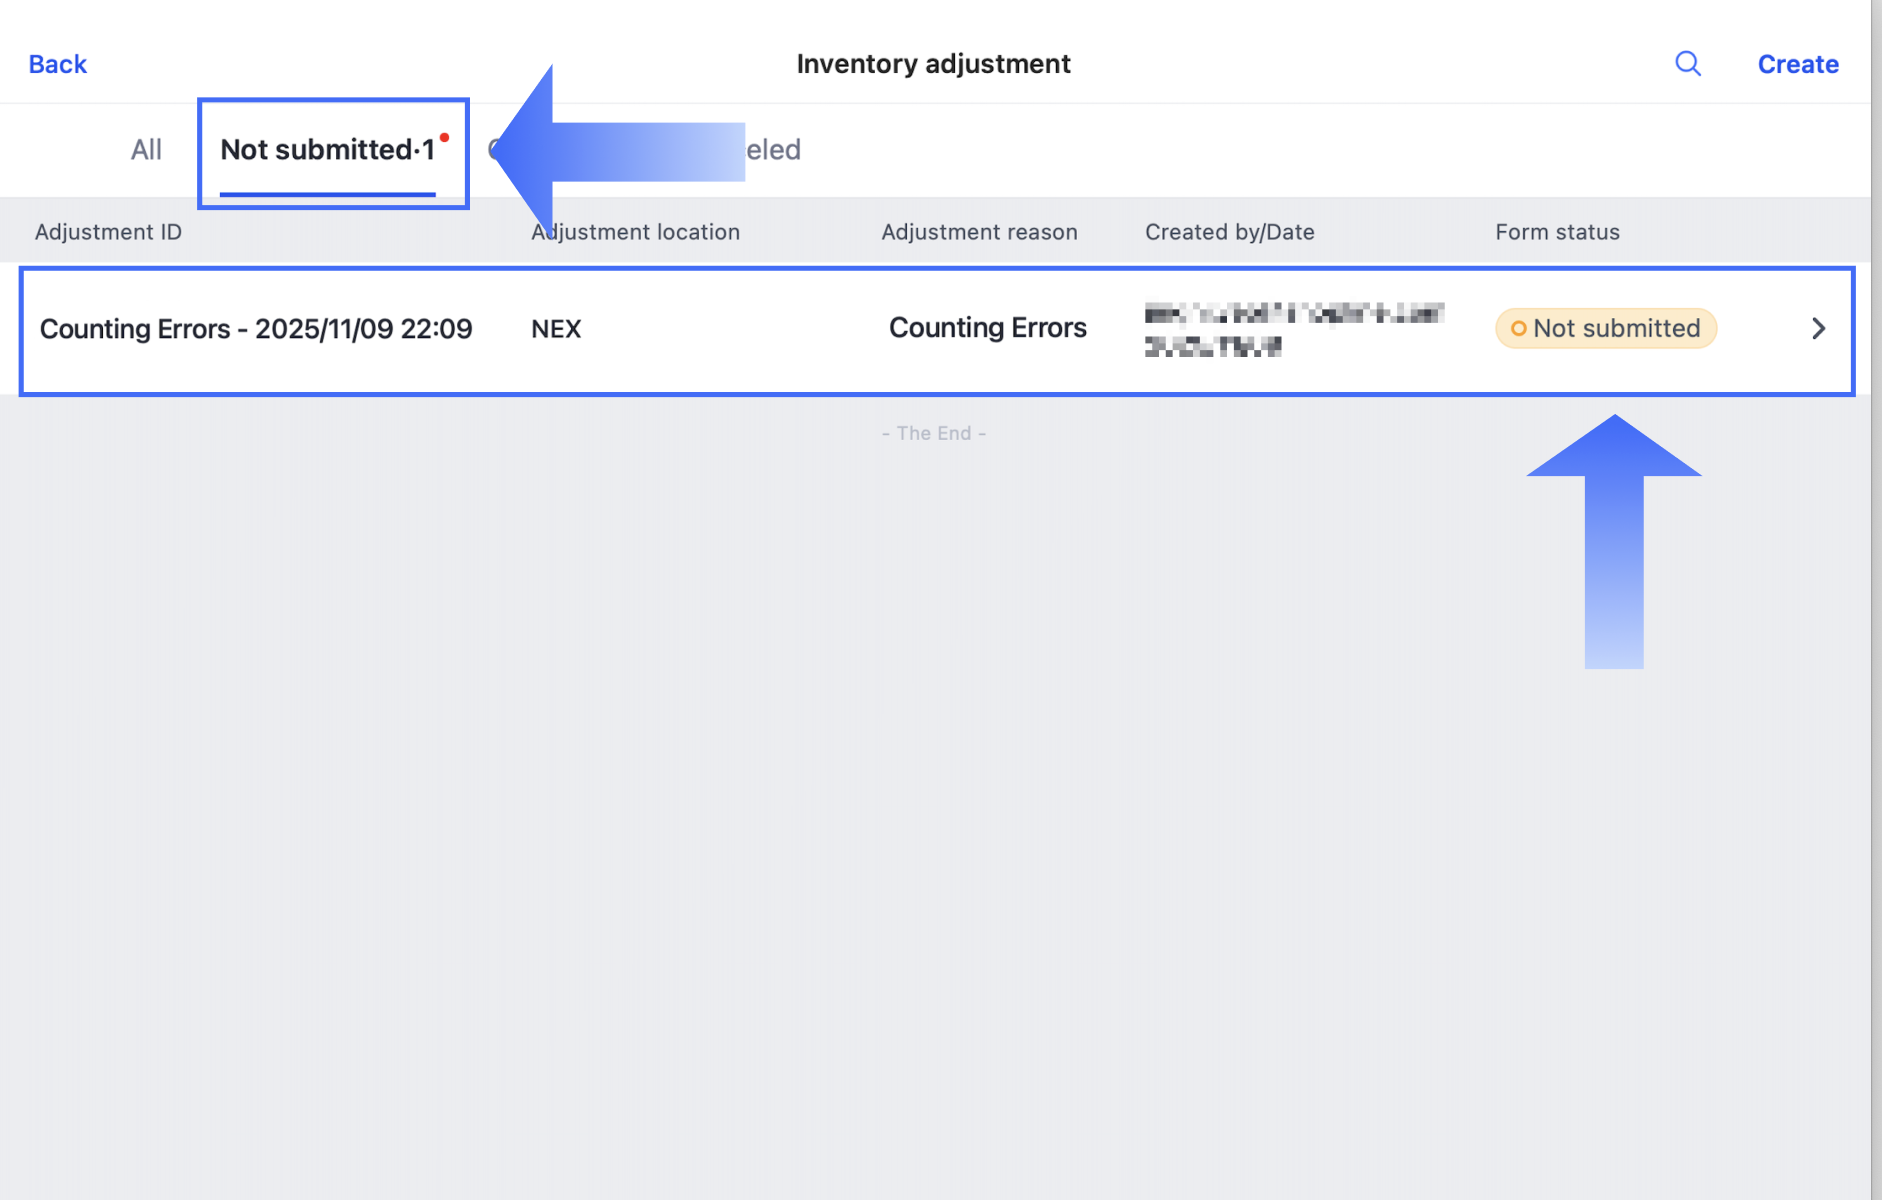
Task: Click the Created by/Date column header
Action: point(1229,232)
